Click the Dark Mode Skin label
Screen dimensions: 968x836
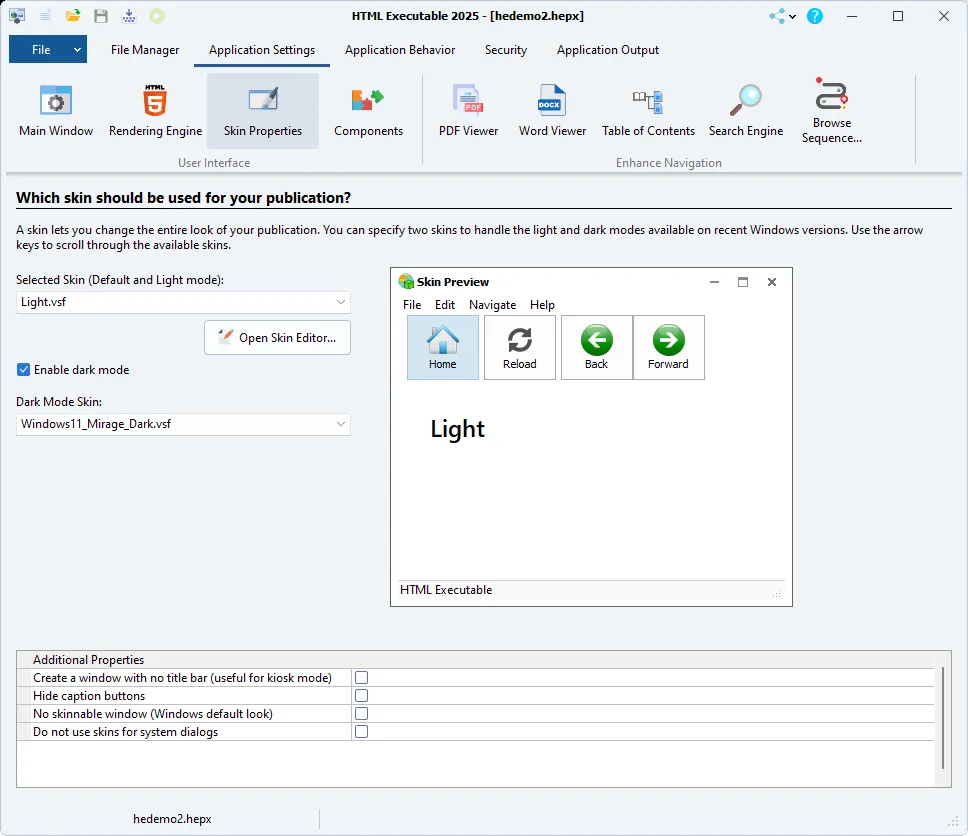click(59, 402)
